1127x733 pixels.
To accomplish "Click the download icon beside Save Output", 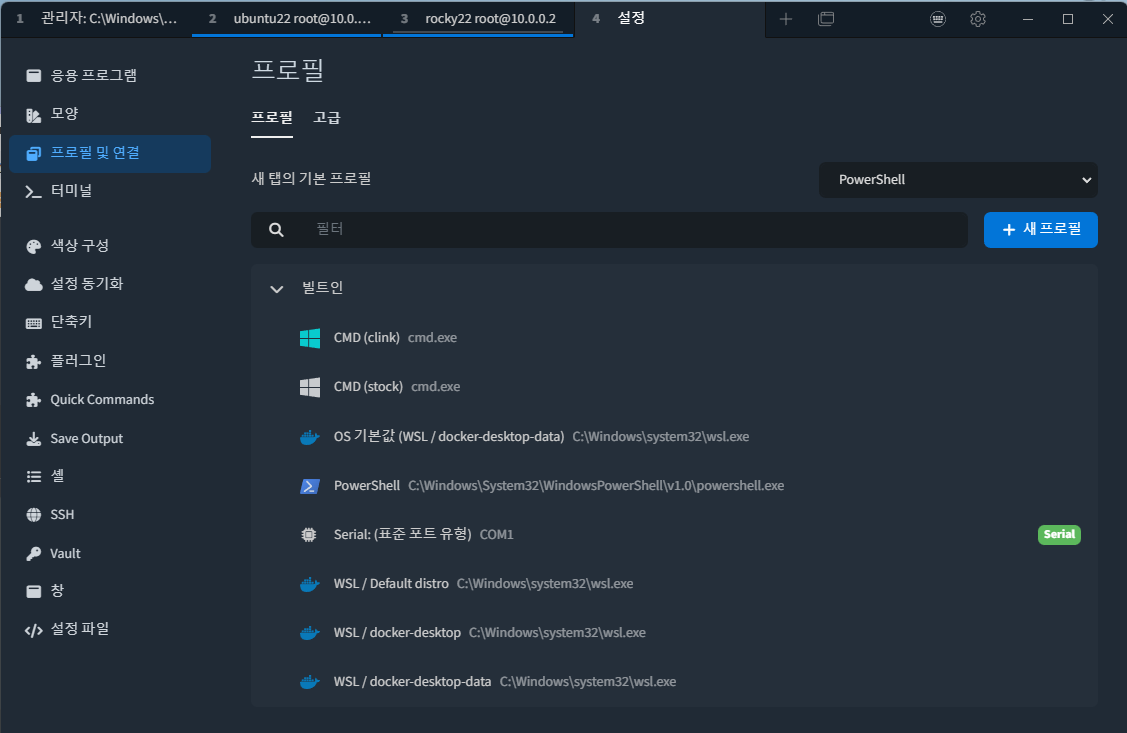I will 33,438.
